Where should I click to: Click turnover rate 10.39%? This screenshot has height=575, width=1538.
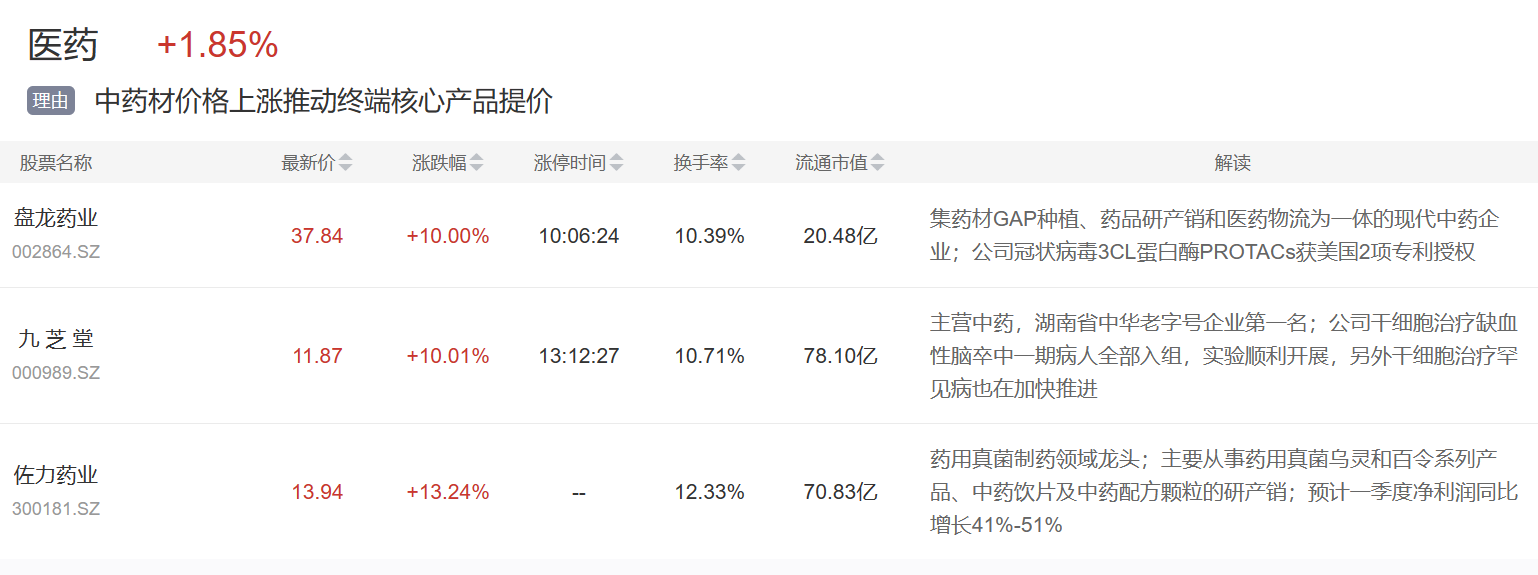(x=710, y=236)
